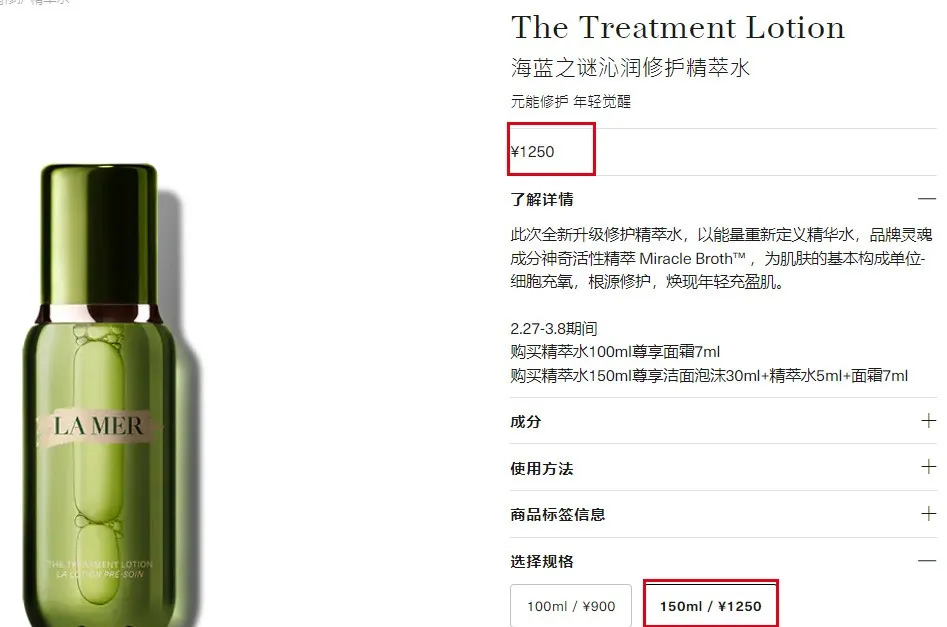This screenshot has height=627, width=947.
Task: Collapse the 了解详情 section with minus icon
Action: pyautogui.click(x=927, y=199)
